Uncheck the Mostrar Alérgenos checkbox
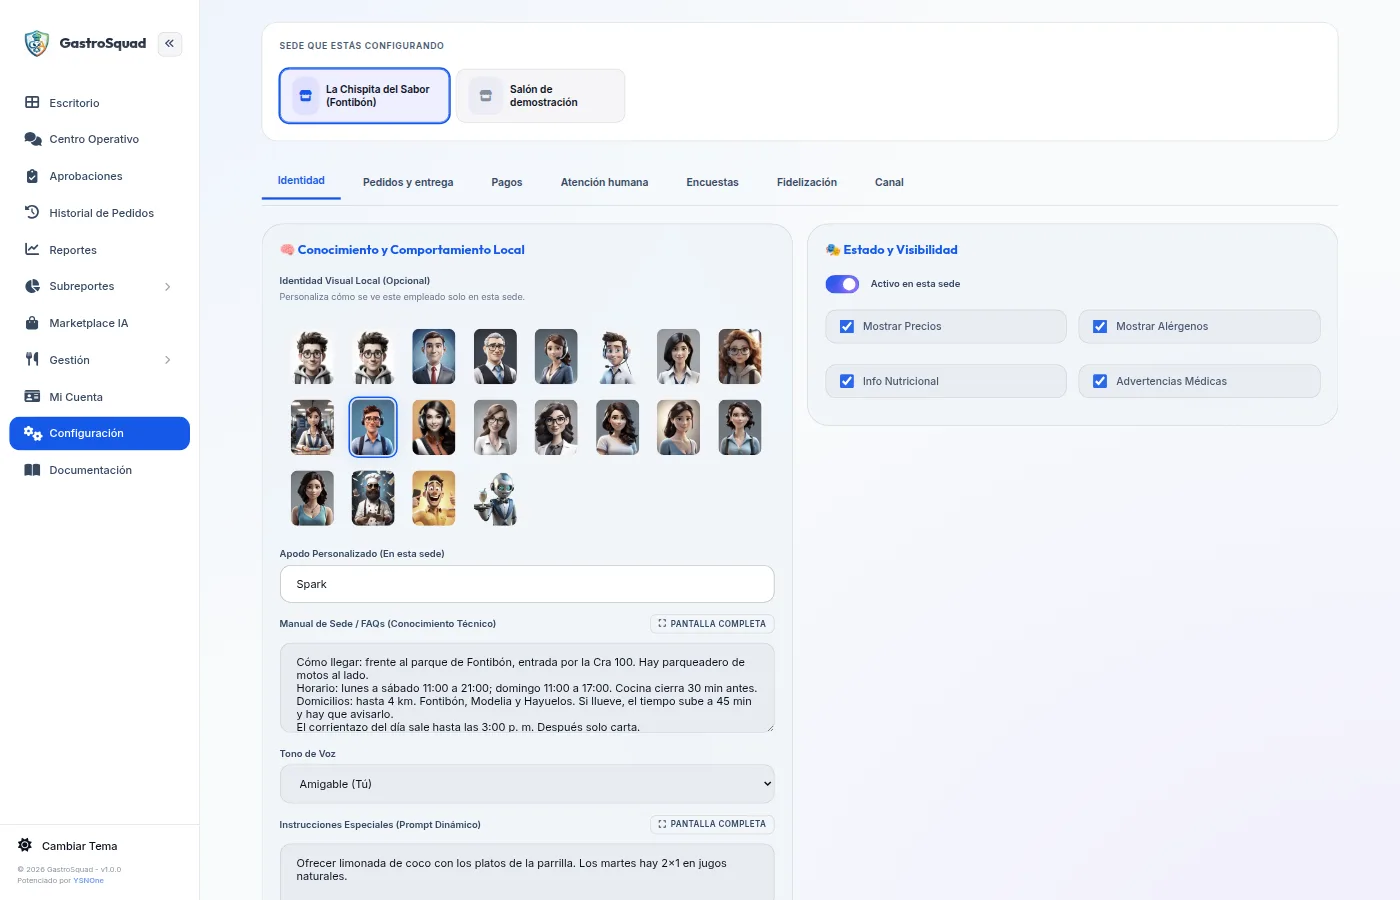Viewport: 1400px width, 900px height. coord(1100,327)
